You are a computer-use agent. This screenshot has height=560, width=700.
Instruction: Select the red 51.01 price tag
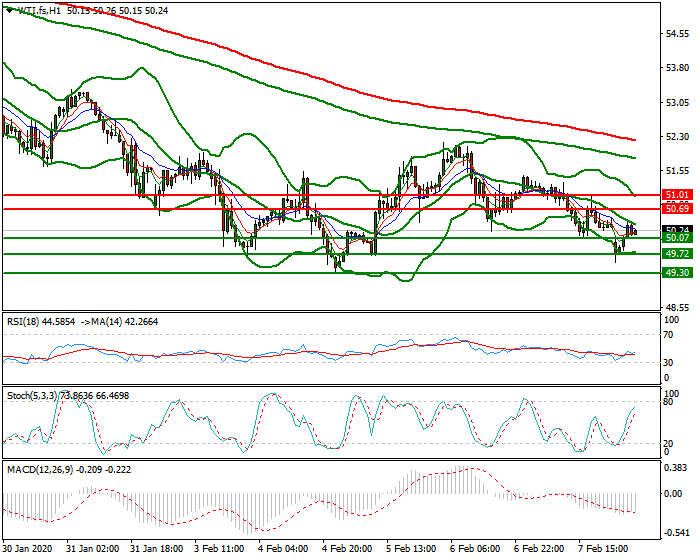click(677, 194)
